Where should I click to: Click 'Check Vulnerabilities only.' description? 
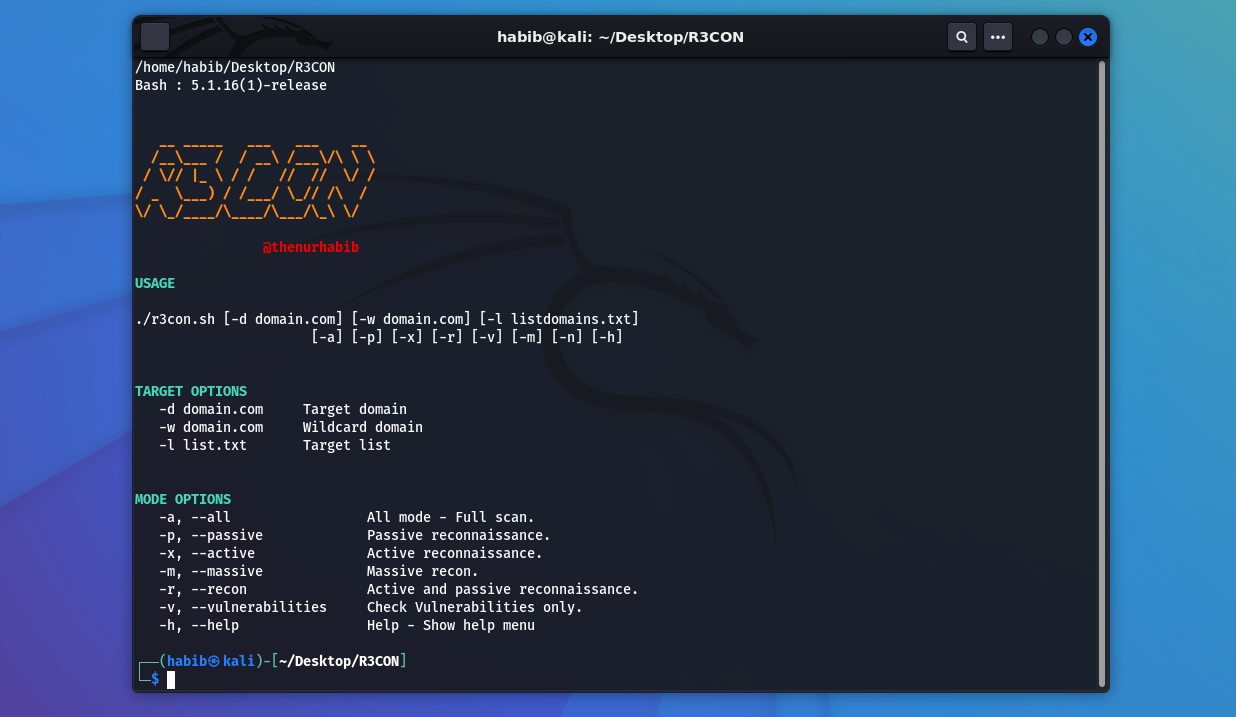475,607
